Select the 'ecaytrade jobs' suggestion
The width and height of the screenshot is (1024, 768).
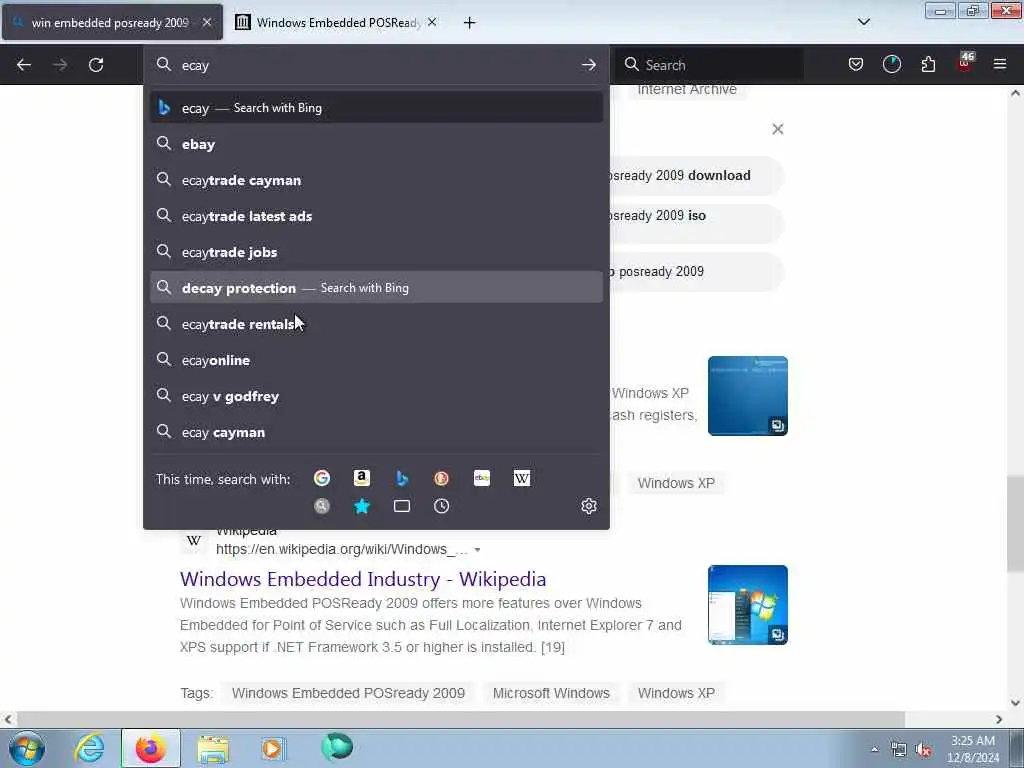[376, 251]
